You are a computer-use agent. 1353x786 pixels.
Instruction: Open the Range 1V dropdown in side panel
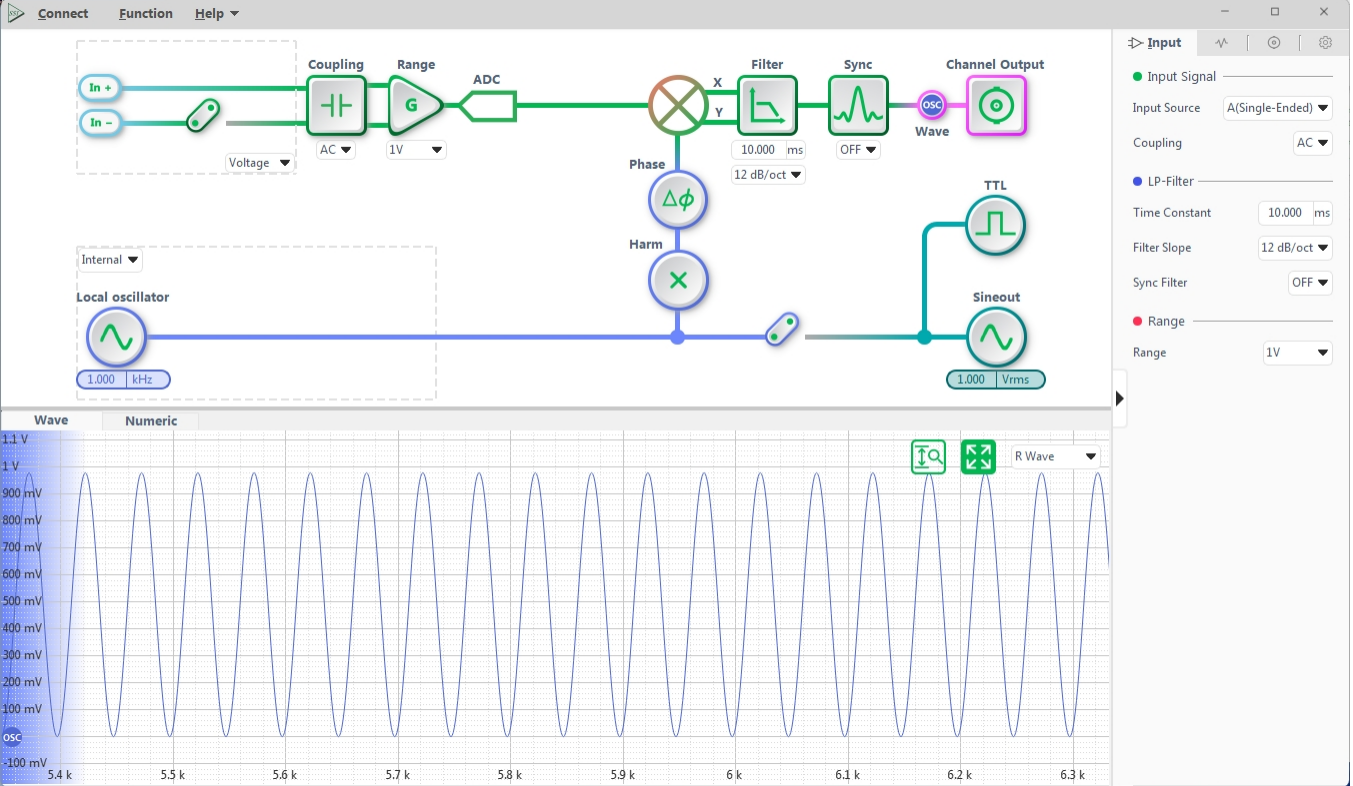pos(1298,353)
